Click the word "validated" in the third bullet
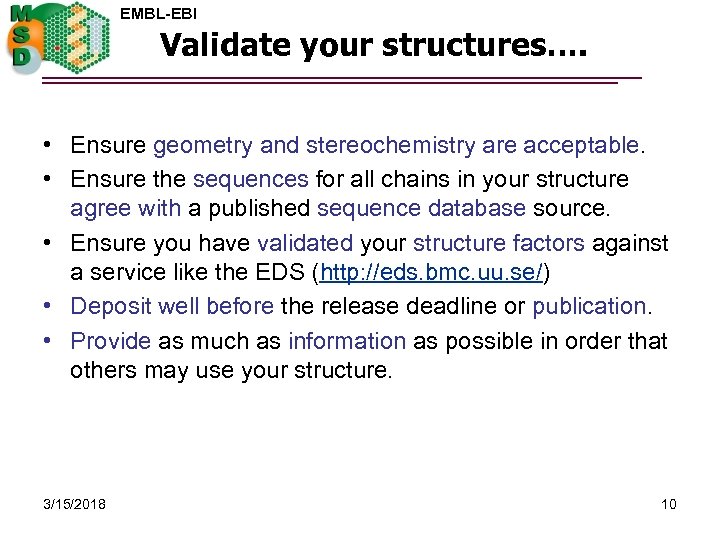This screenshot has height=540, width=720. tap(304, 243)
